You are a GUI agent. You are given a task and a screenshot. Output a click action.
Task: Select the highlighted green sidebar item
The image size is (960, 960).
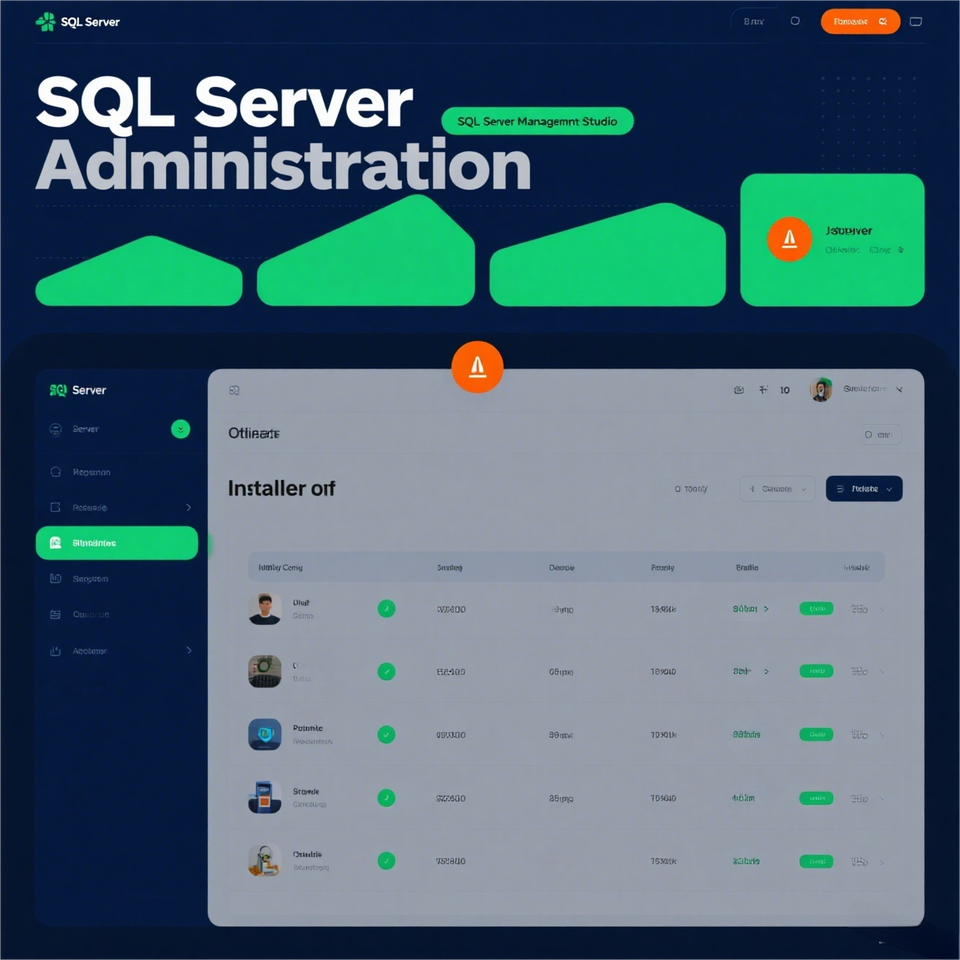pyautogui.click(x=117, y=543)
